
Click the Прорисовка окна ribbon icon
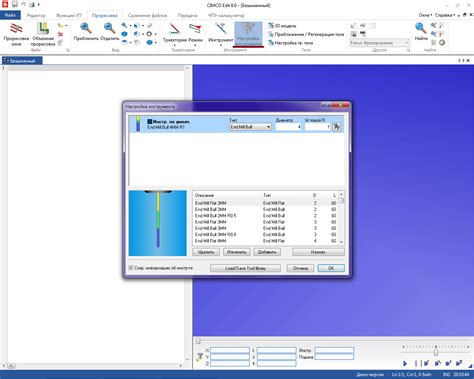16,28
